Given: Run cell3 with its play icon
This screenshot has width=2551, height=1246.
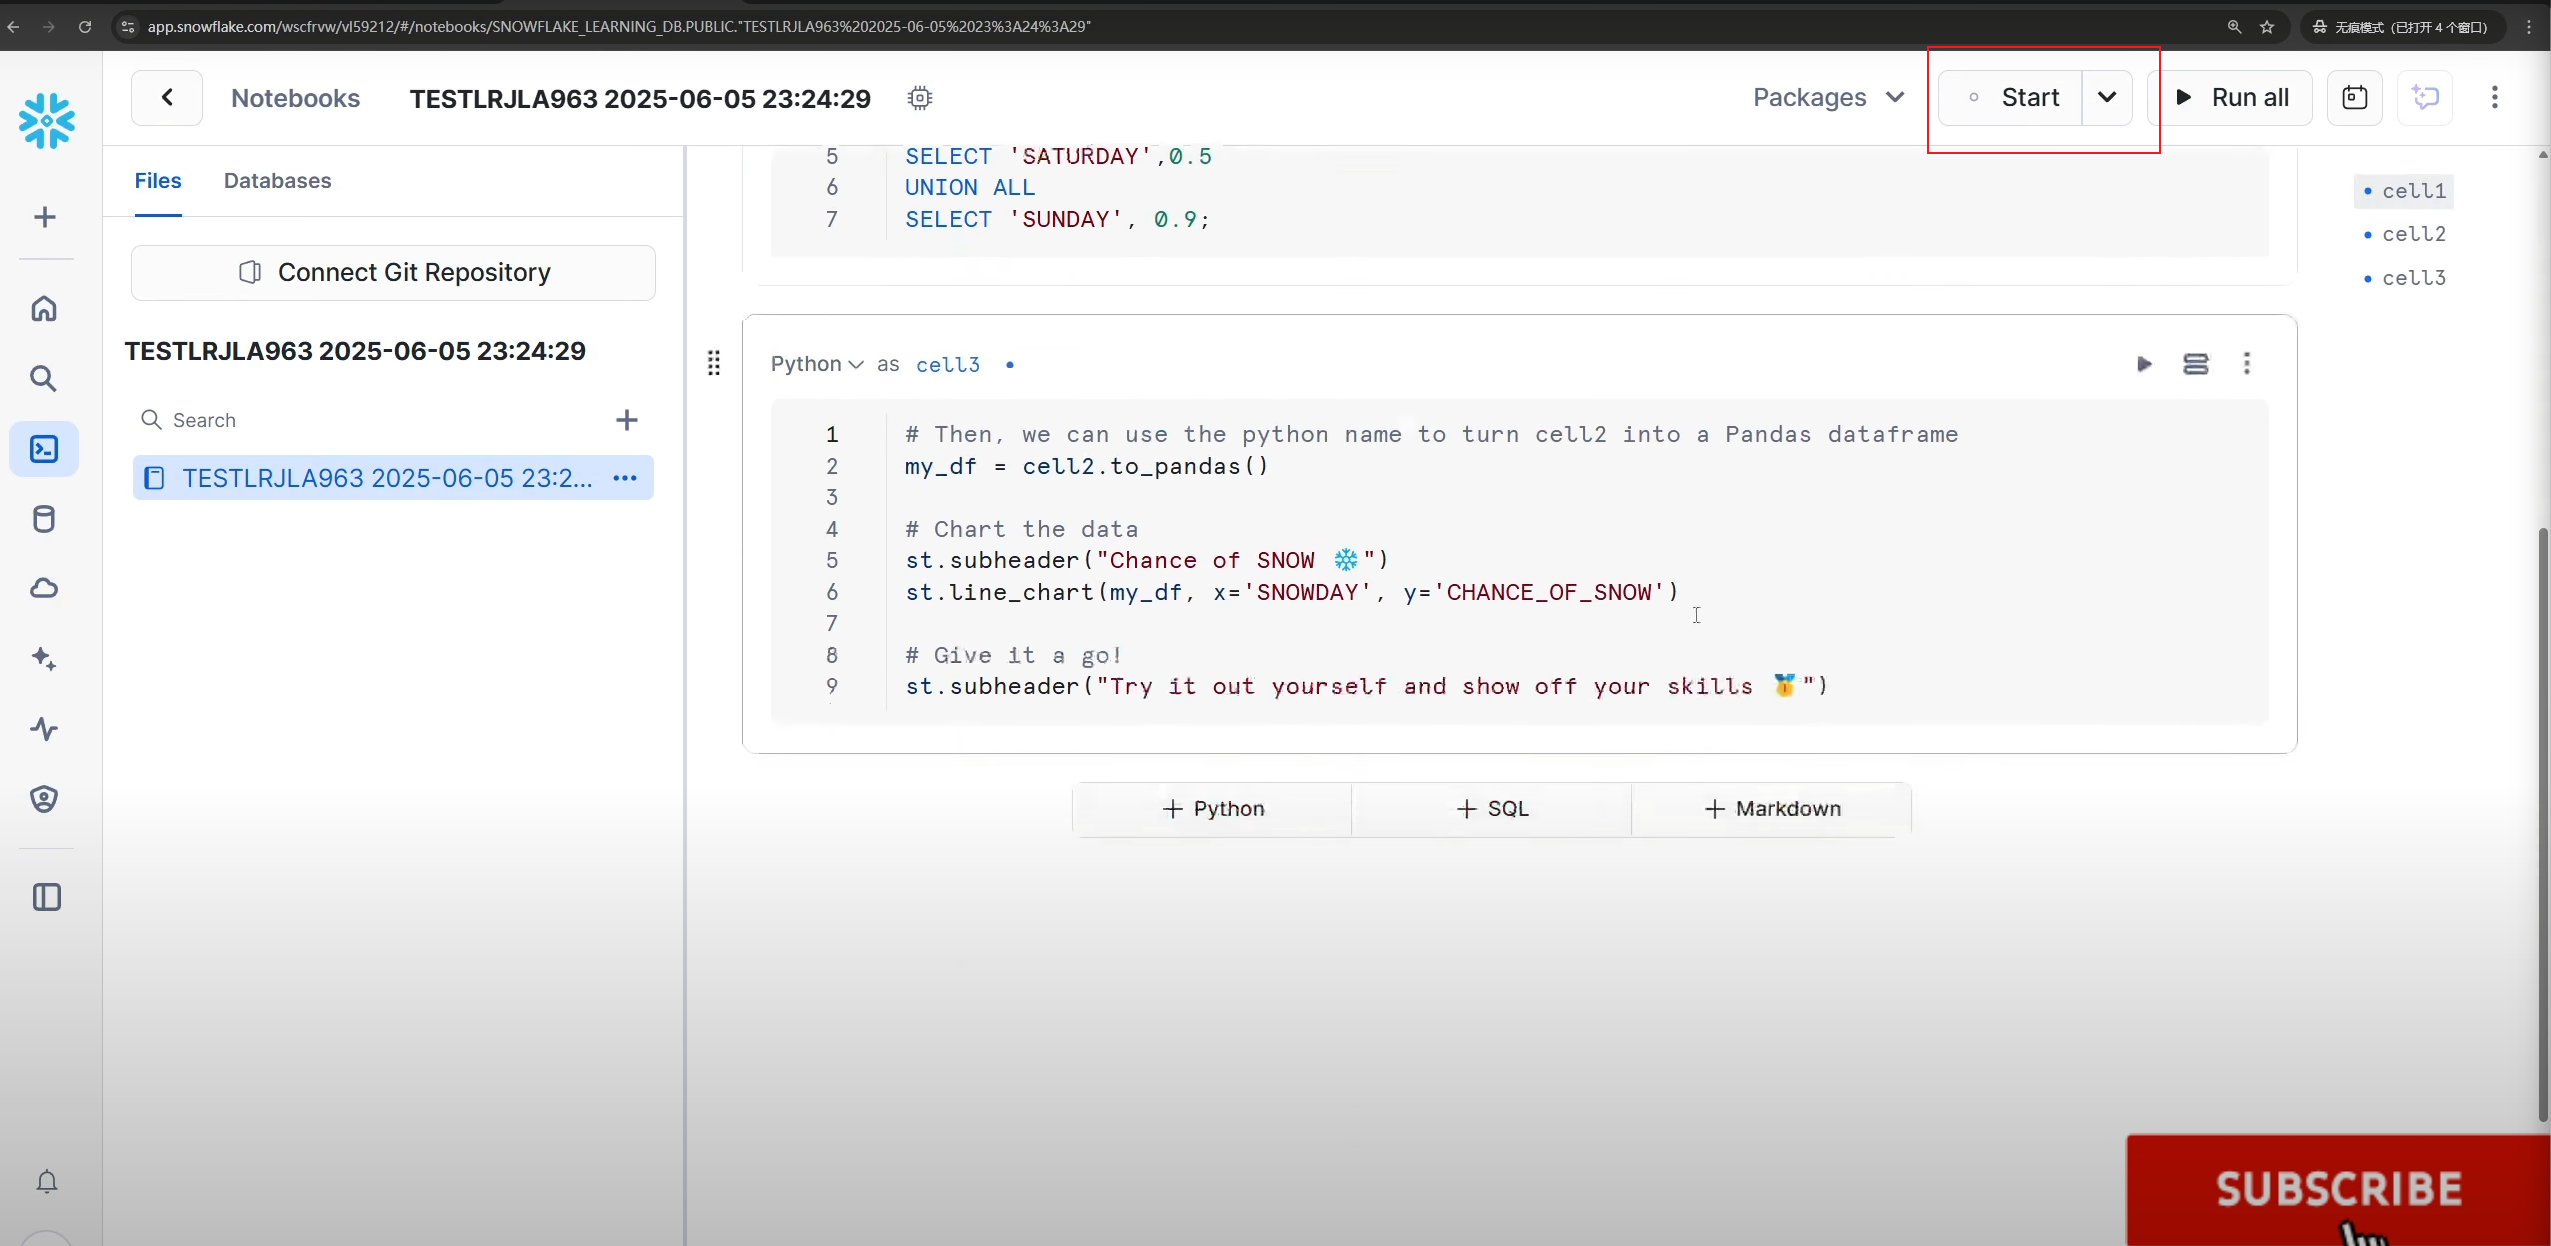Looking at the screenshot, I should point(2144,364).
